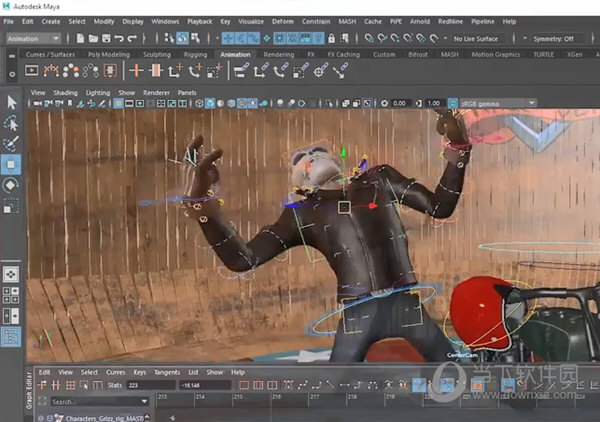600x422 pixels.
Task: Open the viewport Shading menu
Action: point(65,92)
